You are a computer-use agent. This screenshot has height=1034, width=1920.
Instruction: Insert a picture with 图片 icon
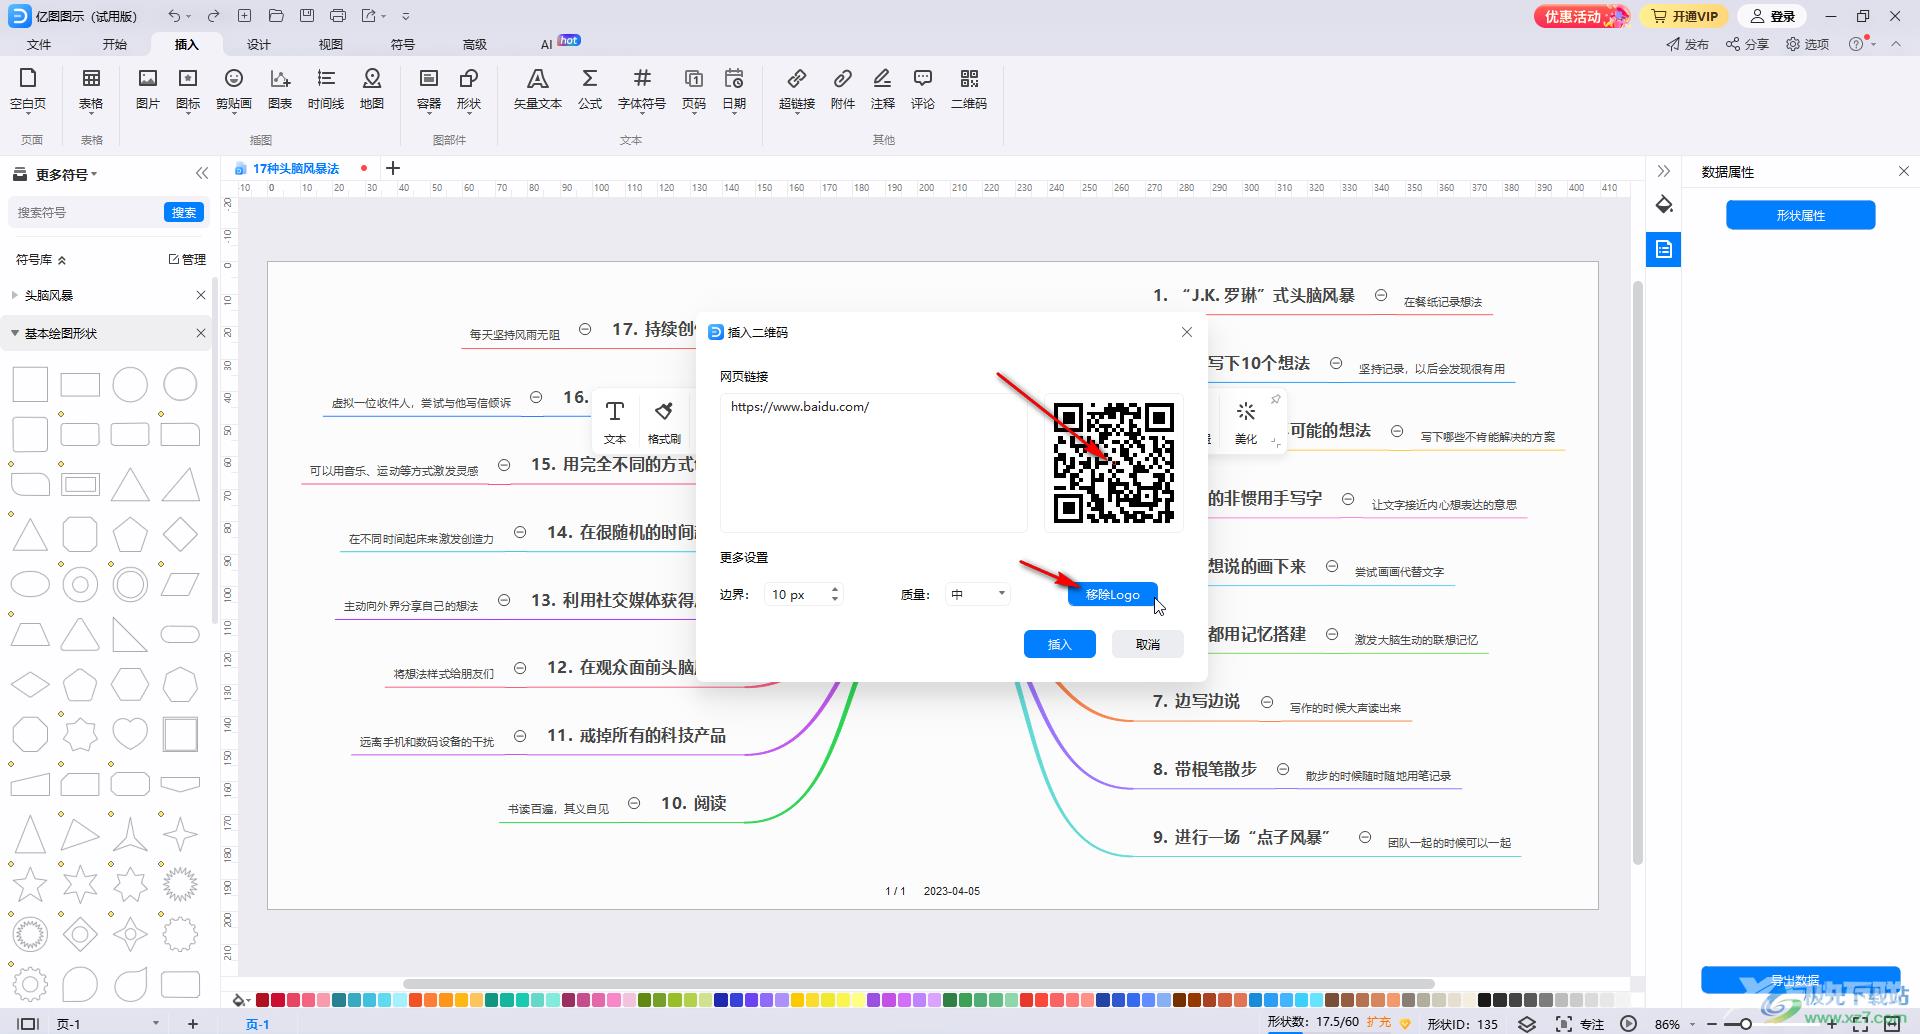coord(148,89)
